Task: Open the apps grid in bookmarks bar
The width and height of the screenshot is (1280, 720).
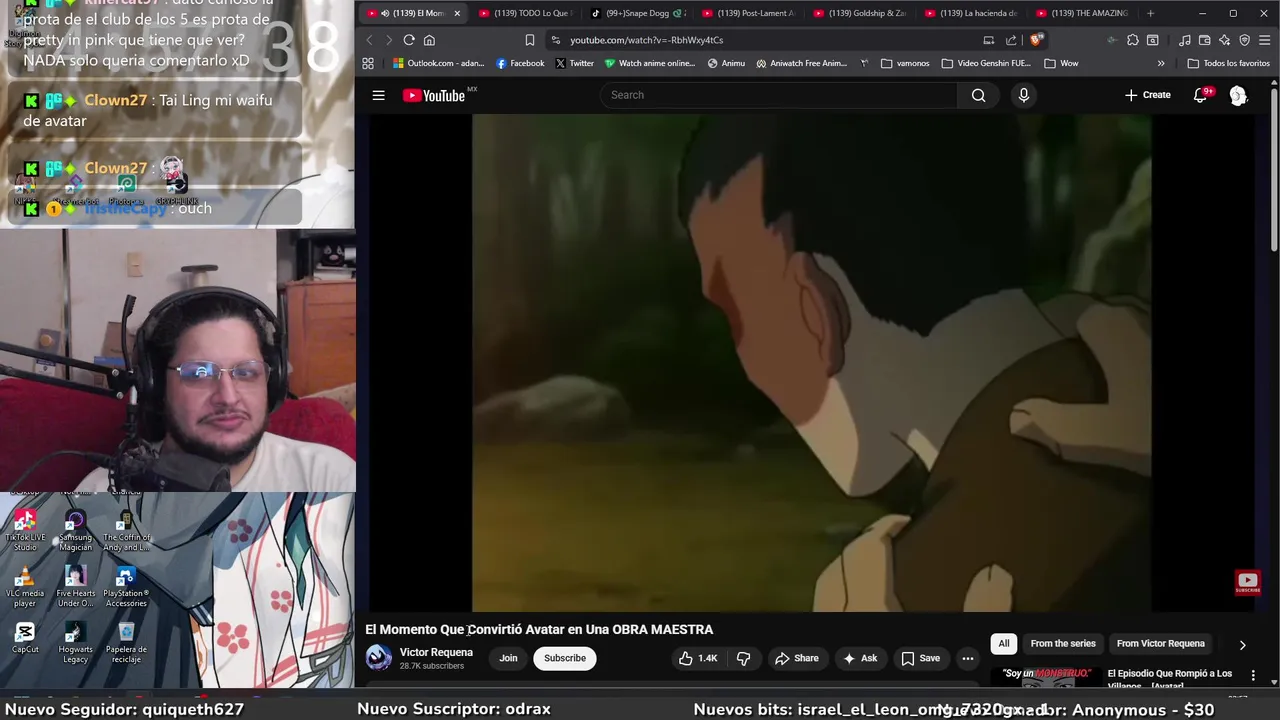Action: [x=368, y=63]
